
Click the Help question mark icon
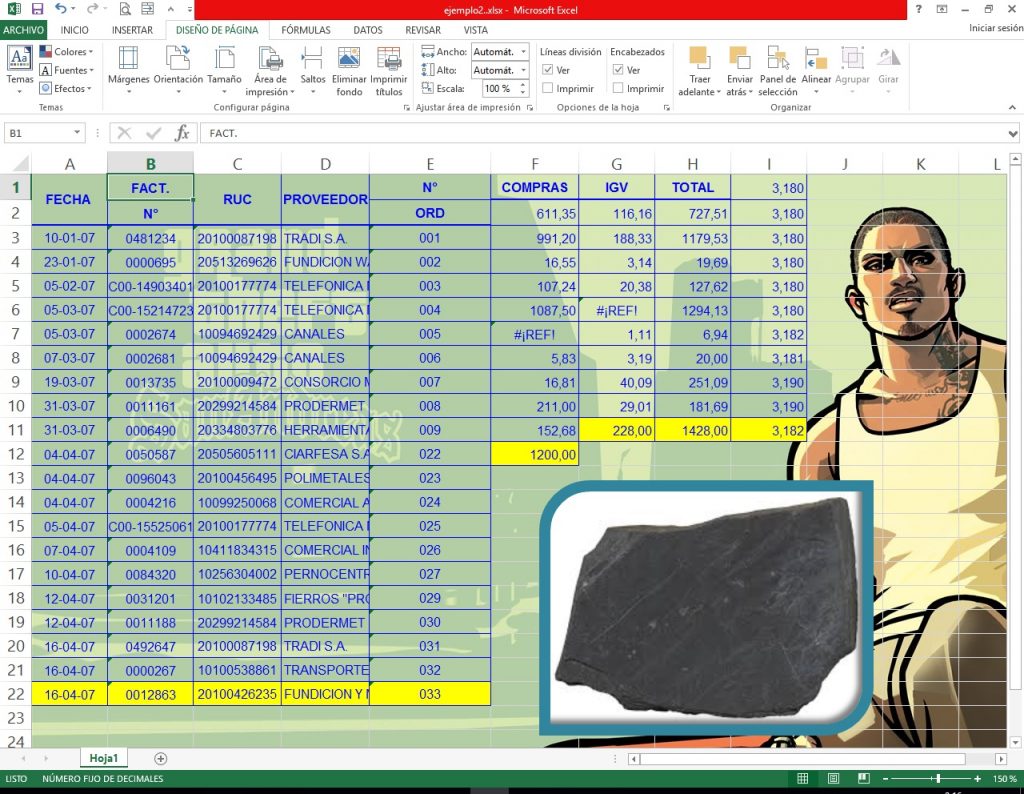(918, 9)
